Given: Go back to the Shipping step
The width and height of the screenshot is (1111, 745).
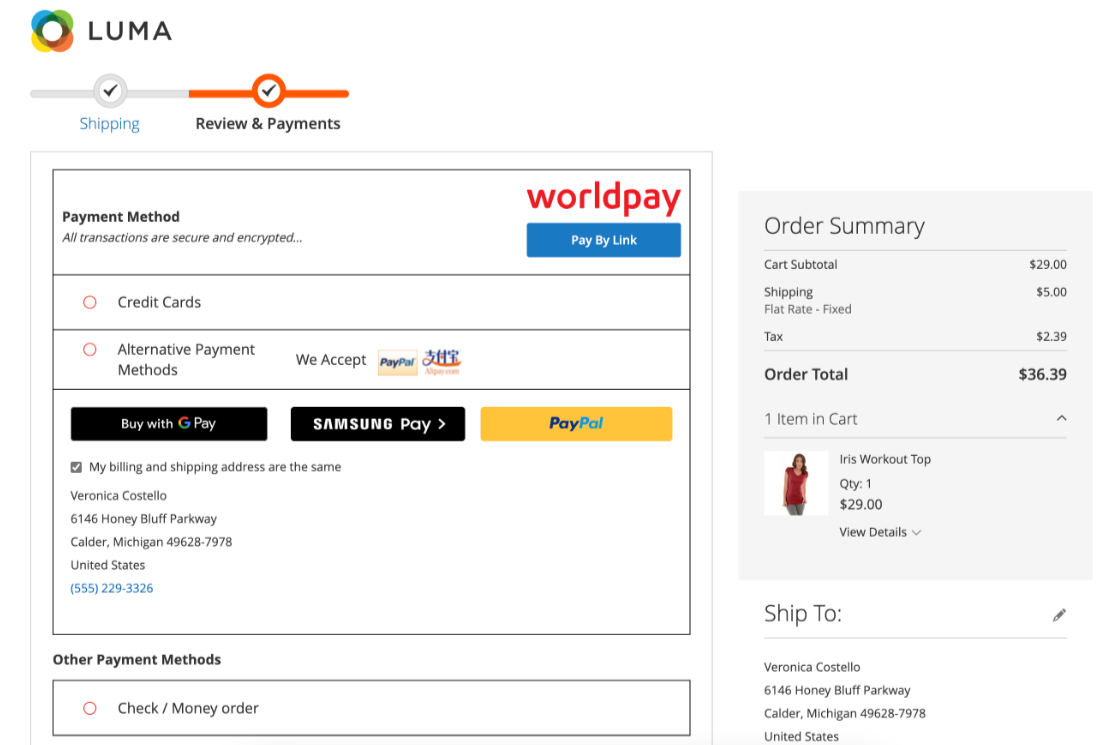Looking at the screenshot, I should [x=110, y=123].
